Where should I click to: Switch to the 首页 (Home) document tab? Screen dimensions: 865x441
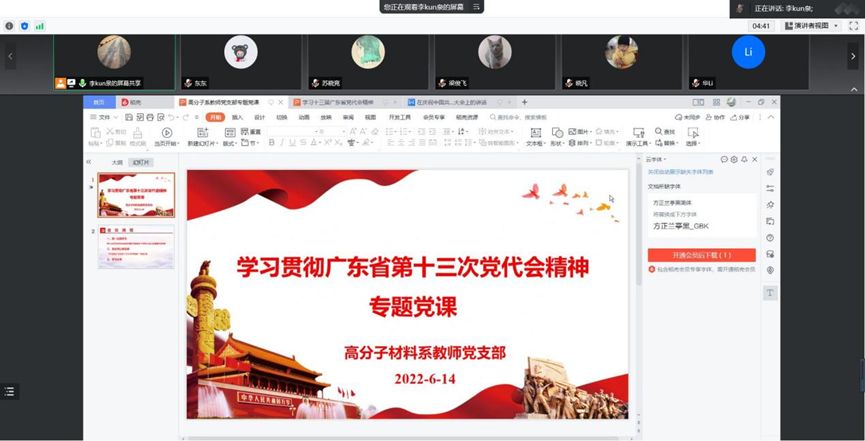99,102
